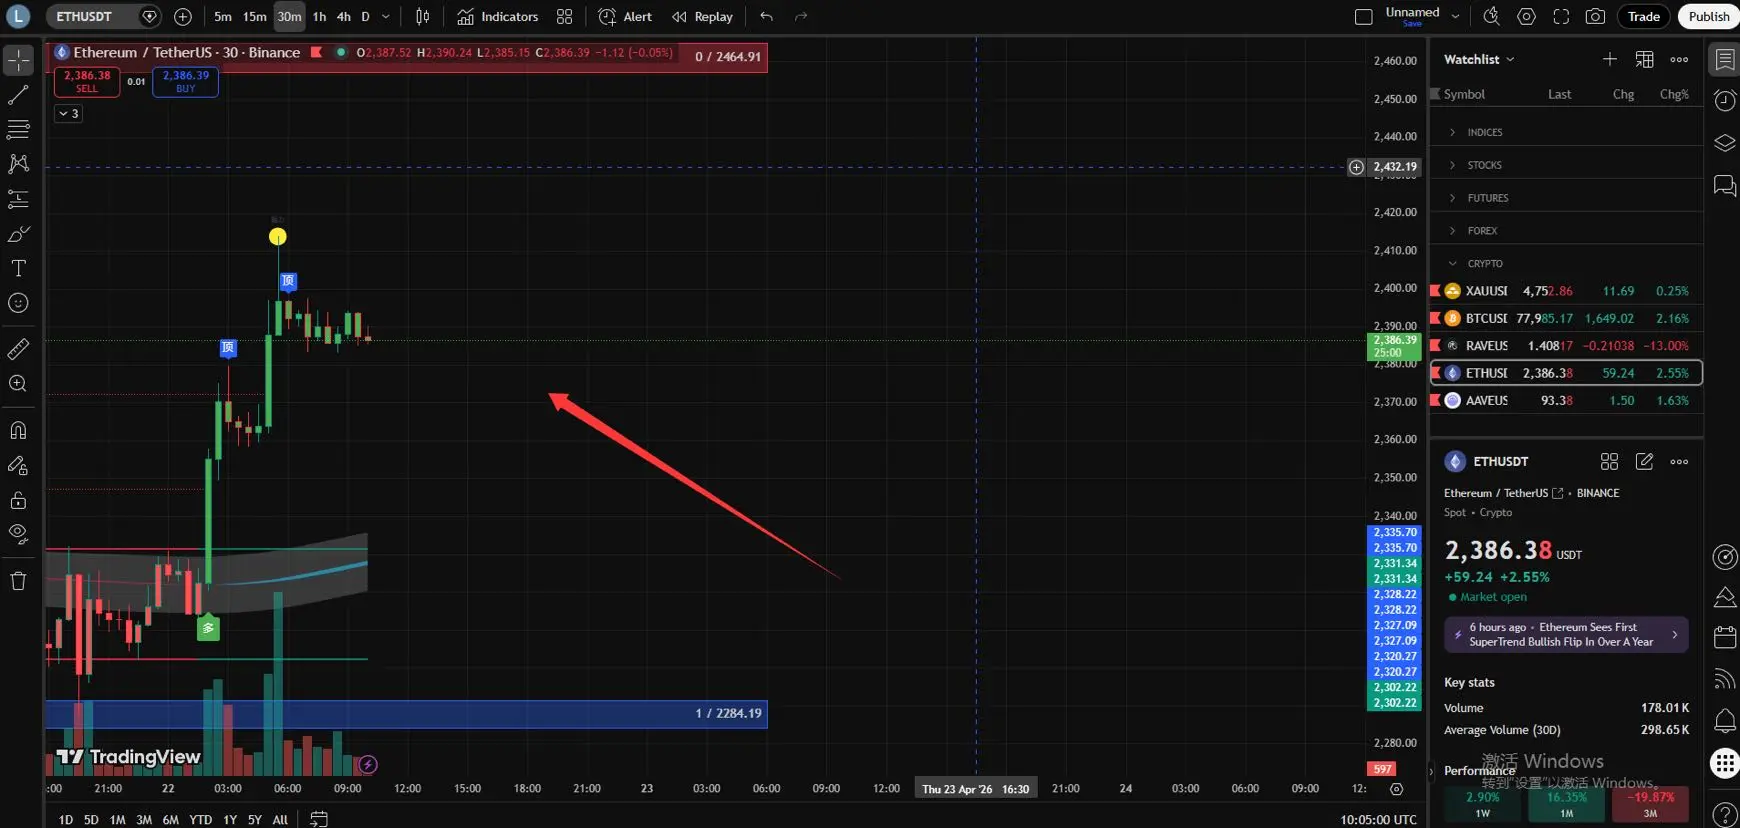Open the candlestick chart type selector
Viewport: 1740px width, 828px height.
[x=423, y=17]
